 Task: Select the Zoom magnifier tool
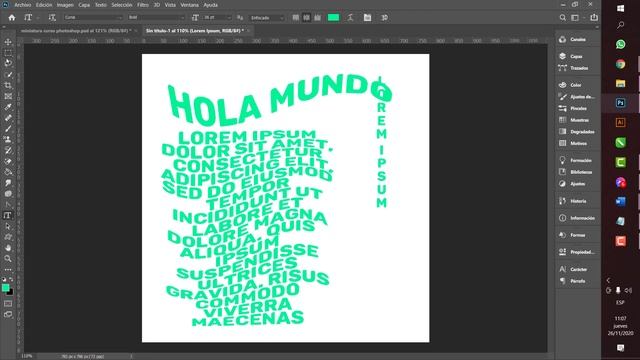pyautogui.click(x=8, y=259)
